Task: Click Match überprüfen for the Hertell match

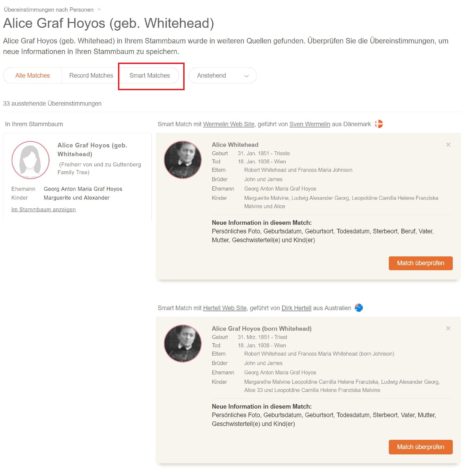Action: point(421,447)
